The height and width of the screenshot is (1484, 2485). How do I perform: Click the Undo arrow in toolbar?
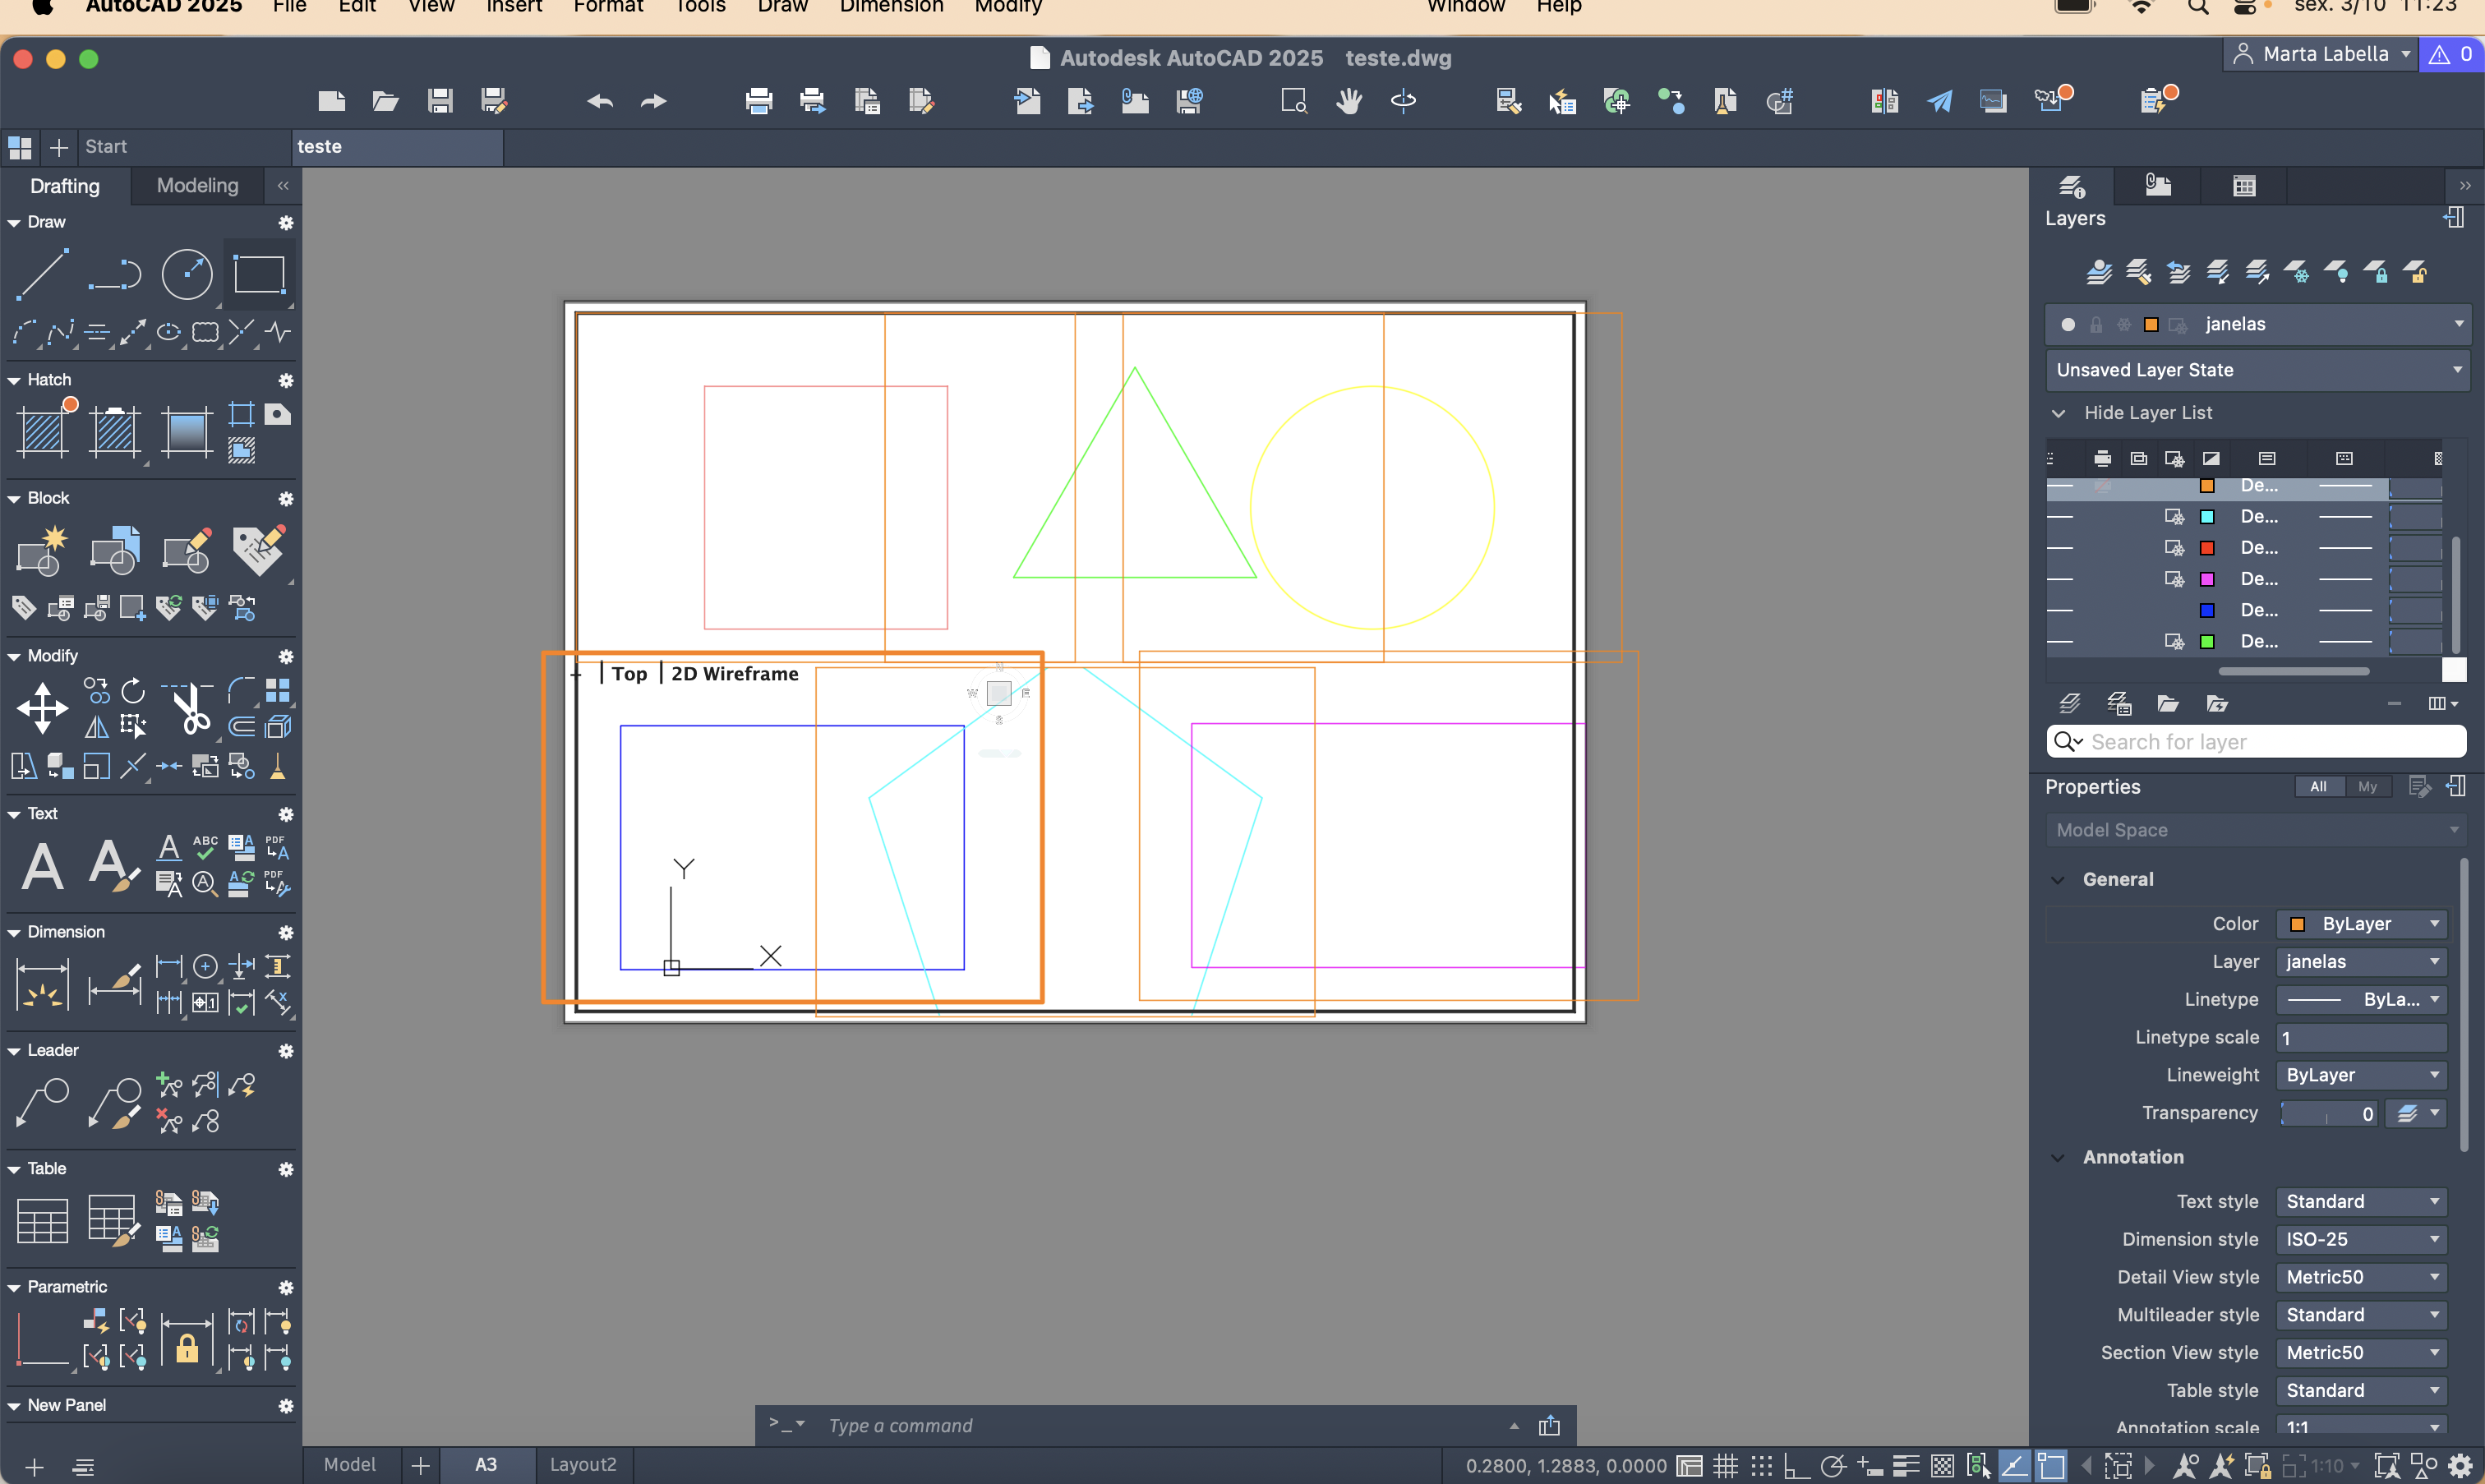coord(600,101)
